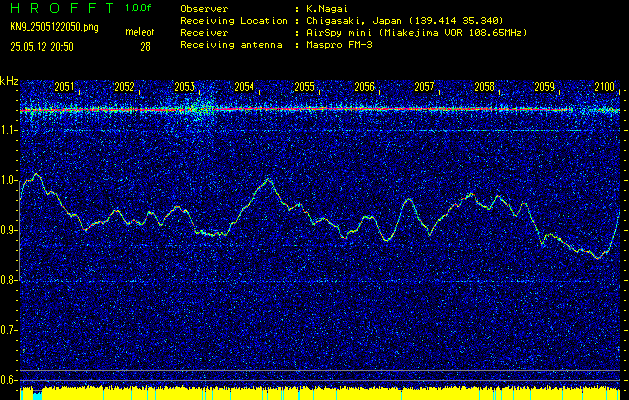Click the 2057 time marker

[x=424, y=87]
